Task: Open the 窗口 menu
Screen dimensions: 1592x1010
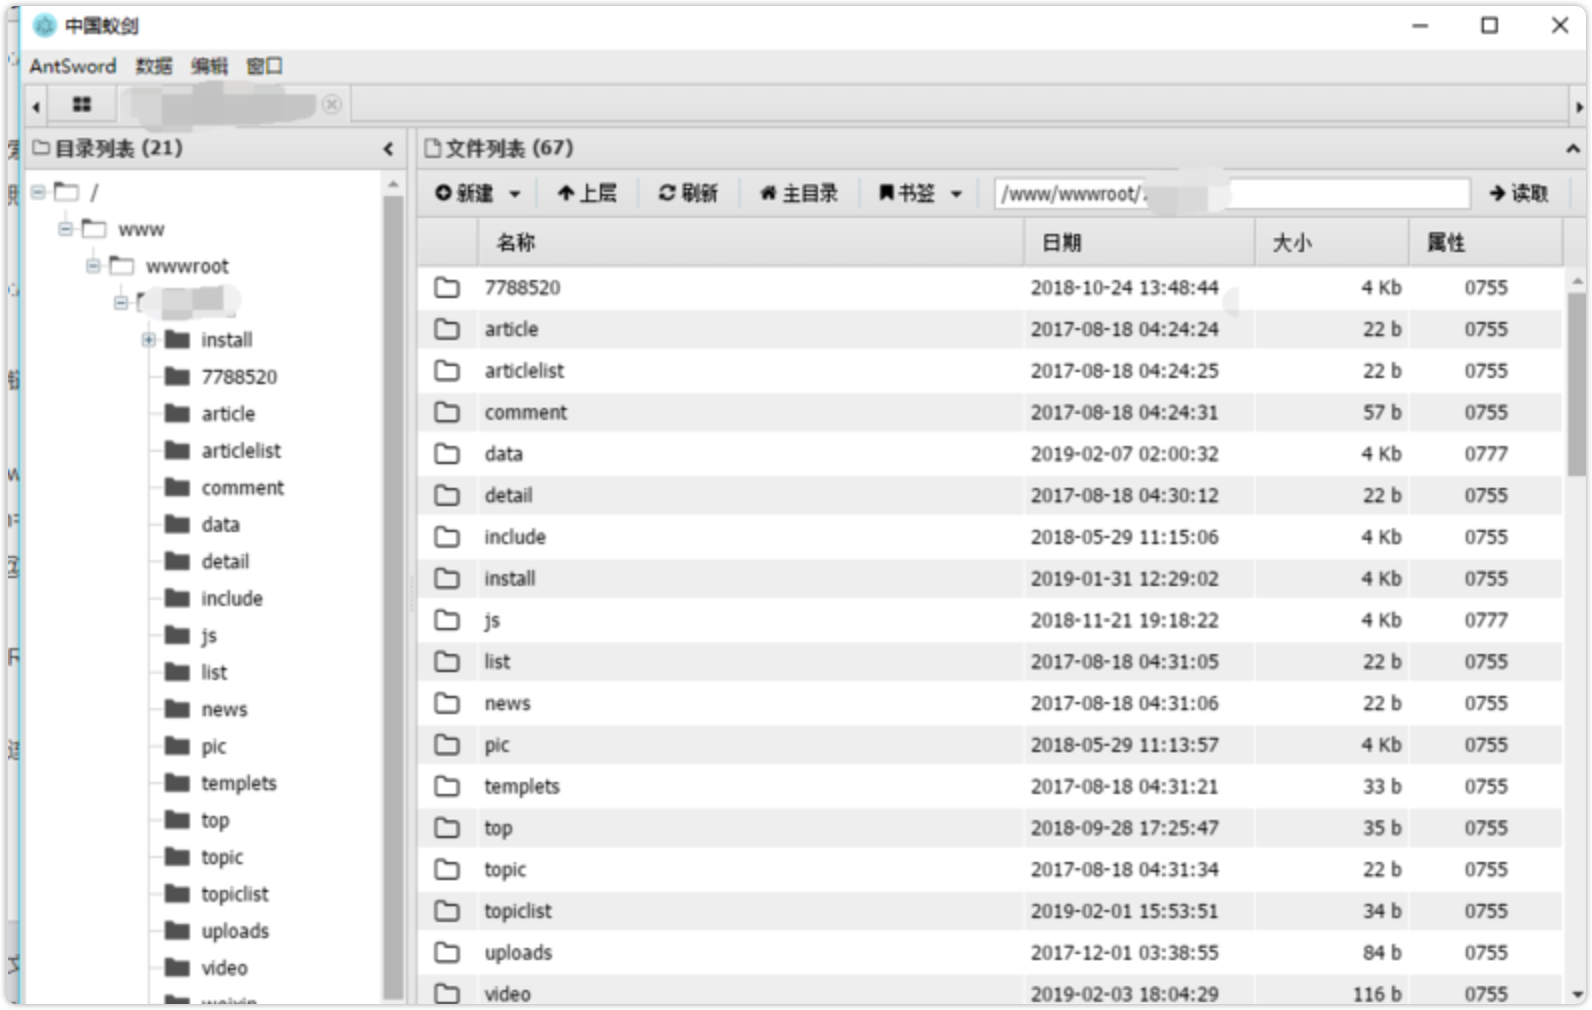Action: 264,66
